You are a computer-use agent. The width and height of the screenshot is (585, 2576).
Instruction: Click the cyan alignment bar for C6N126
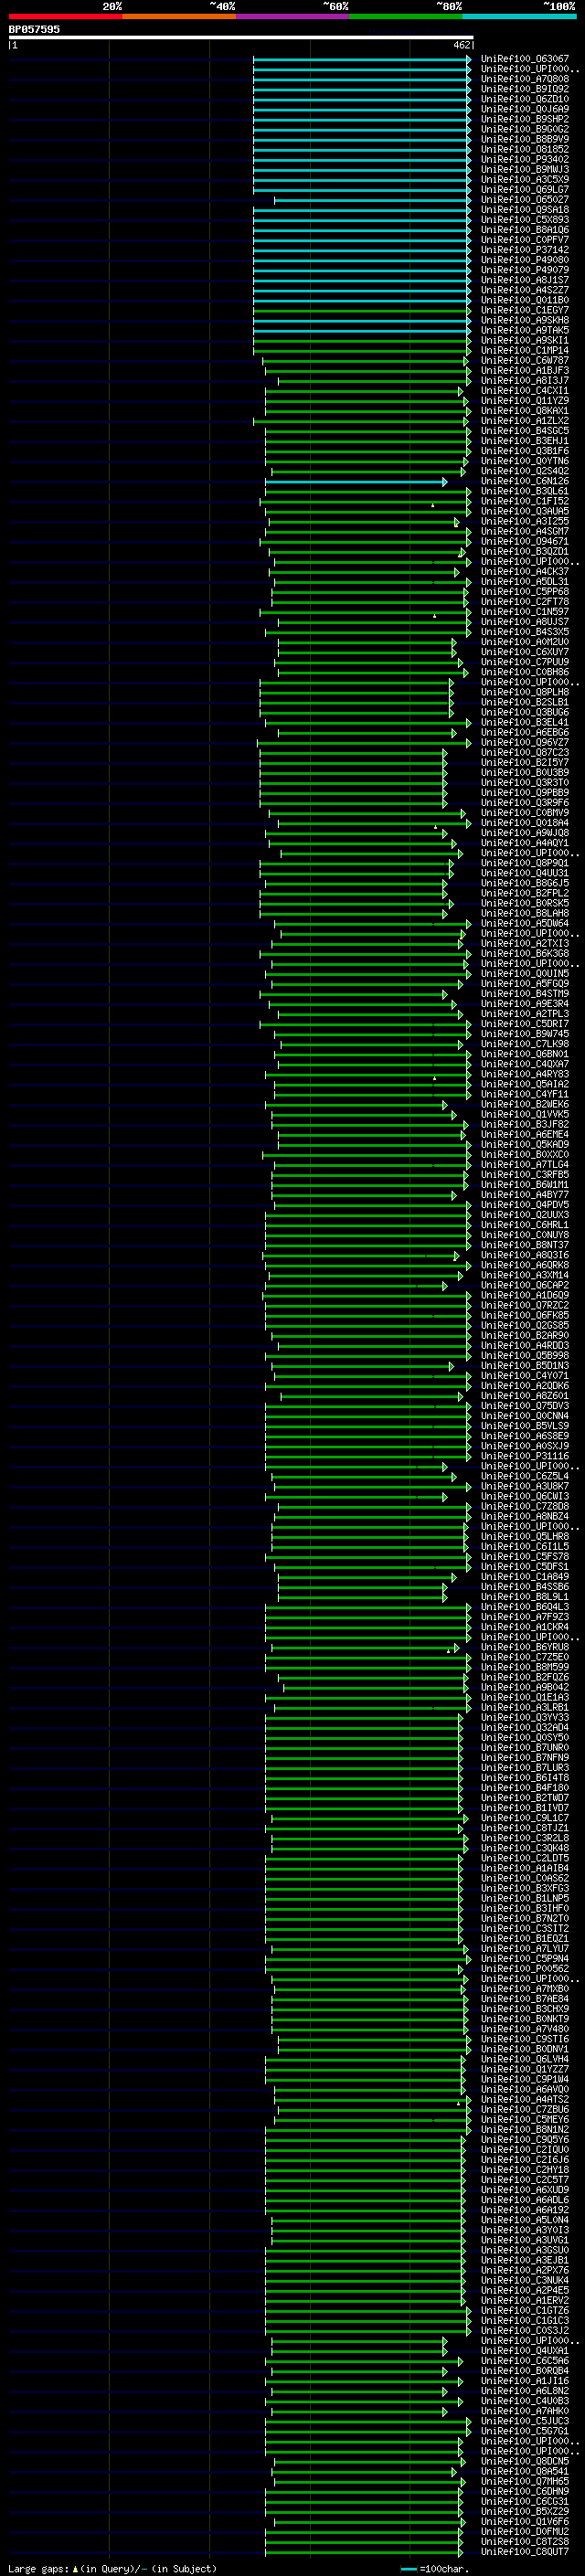tap(356, 482)
